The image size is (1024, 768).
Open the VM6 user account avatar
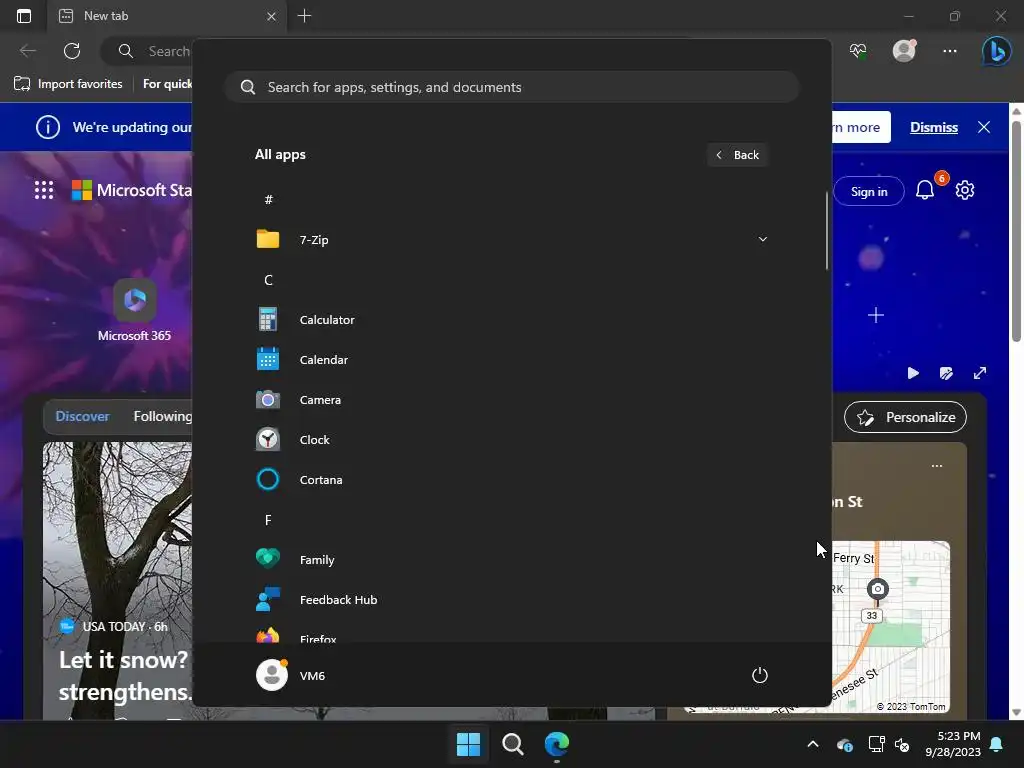(x=272, y=675)
